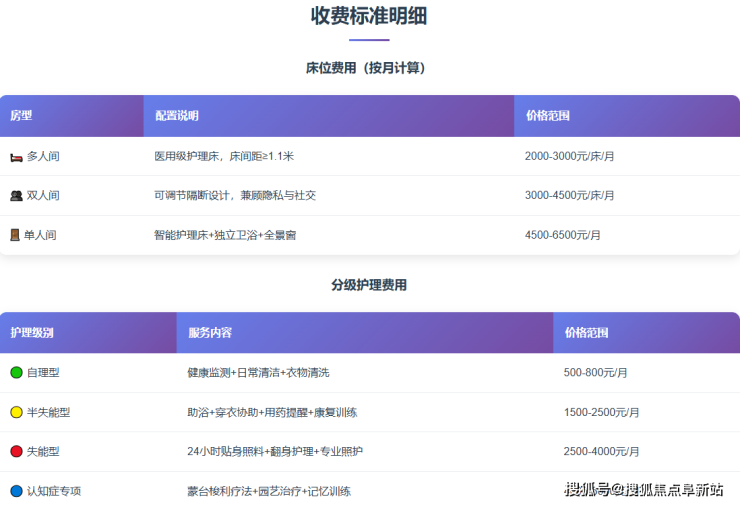
Task: Click the blue circle next to 认知症专项
Action: click(16, 491)
